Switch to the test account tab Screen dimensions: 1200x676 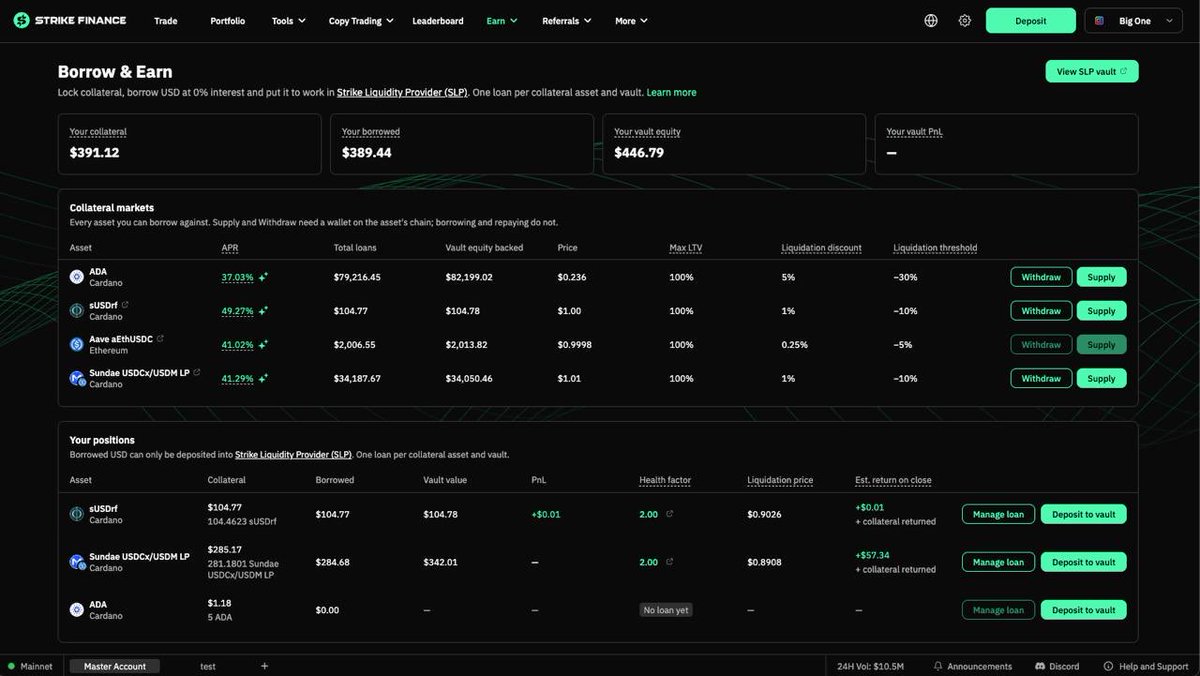click(208, 666)
